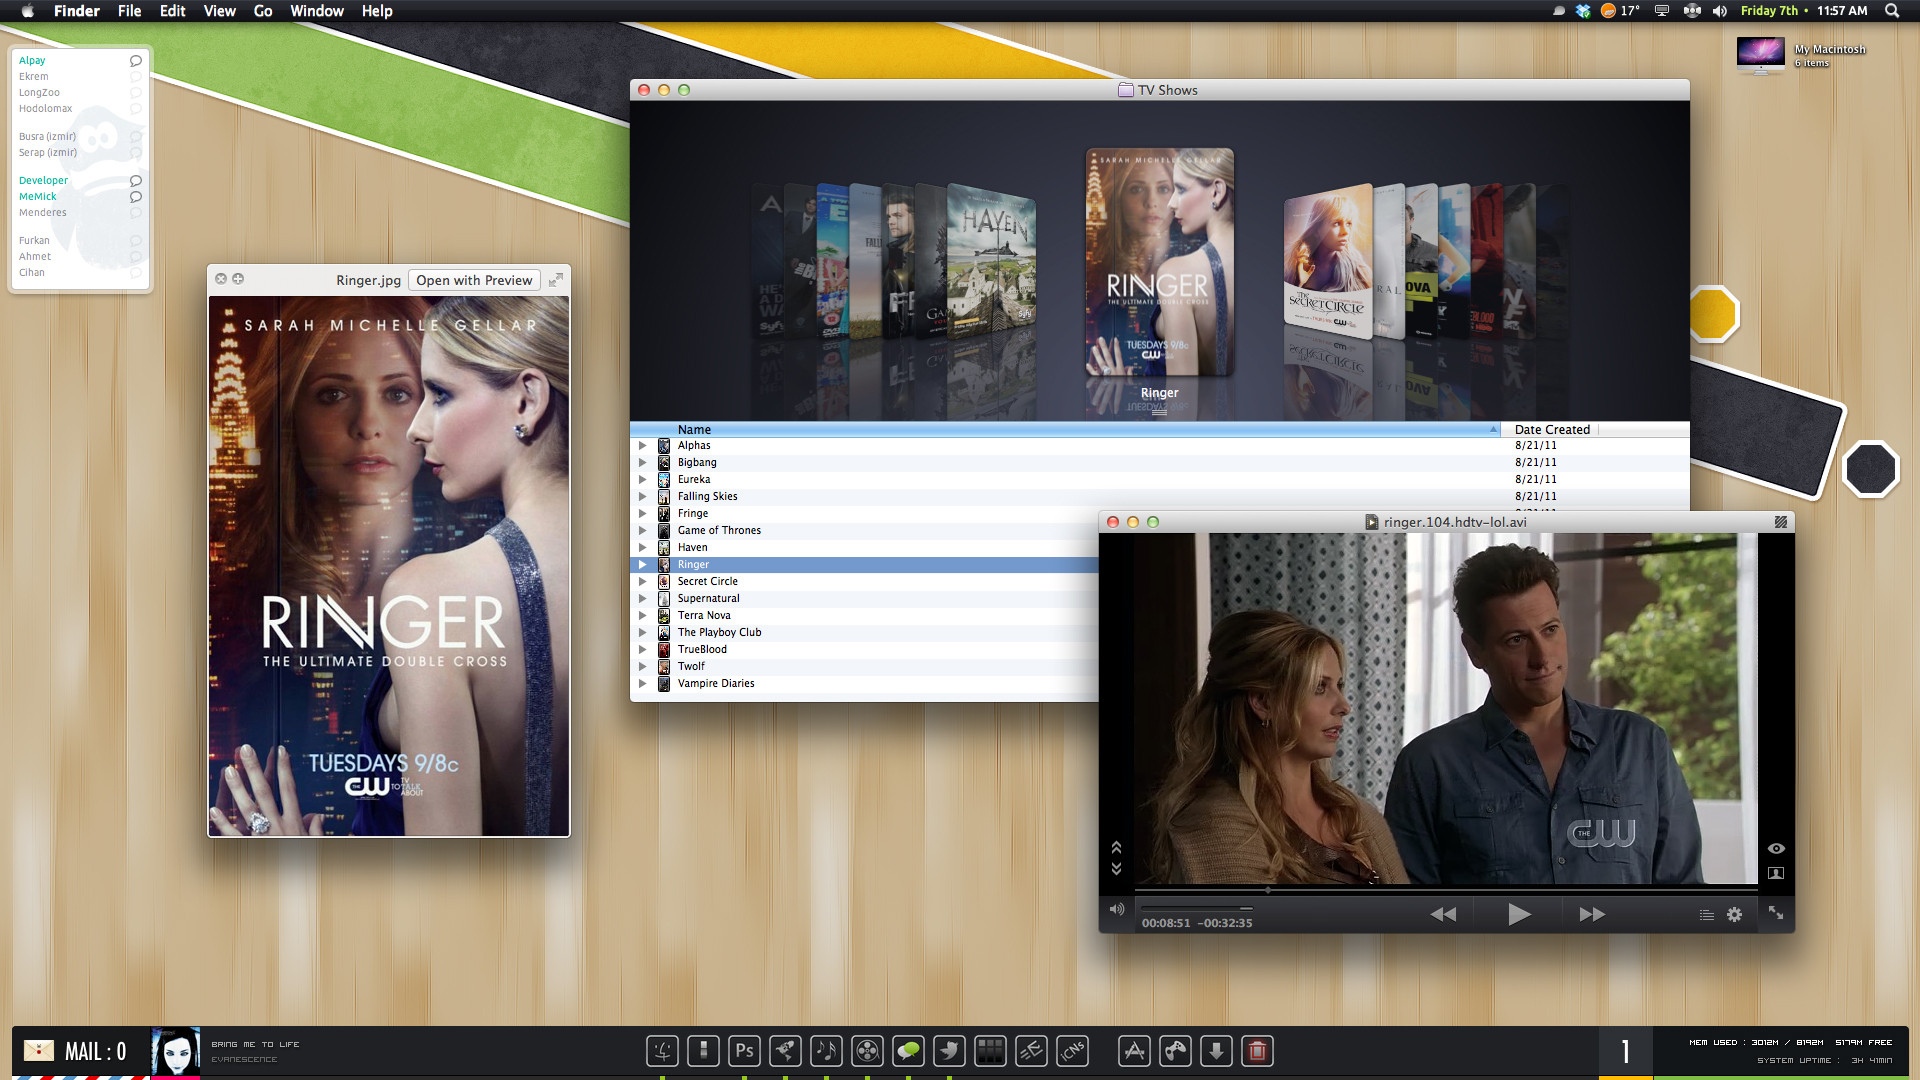The height and width of the screenshot is (1080, 1920).
Task: Open the Twitter bird dock icon
Action: [949, 1051]
